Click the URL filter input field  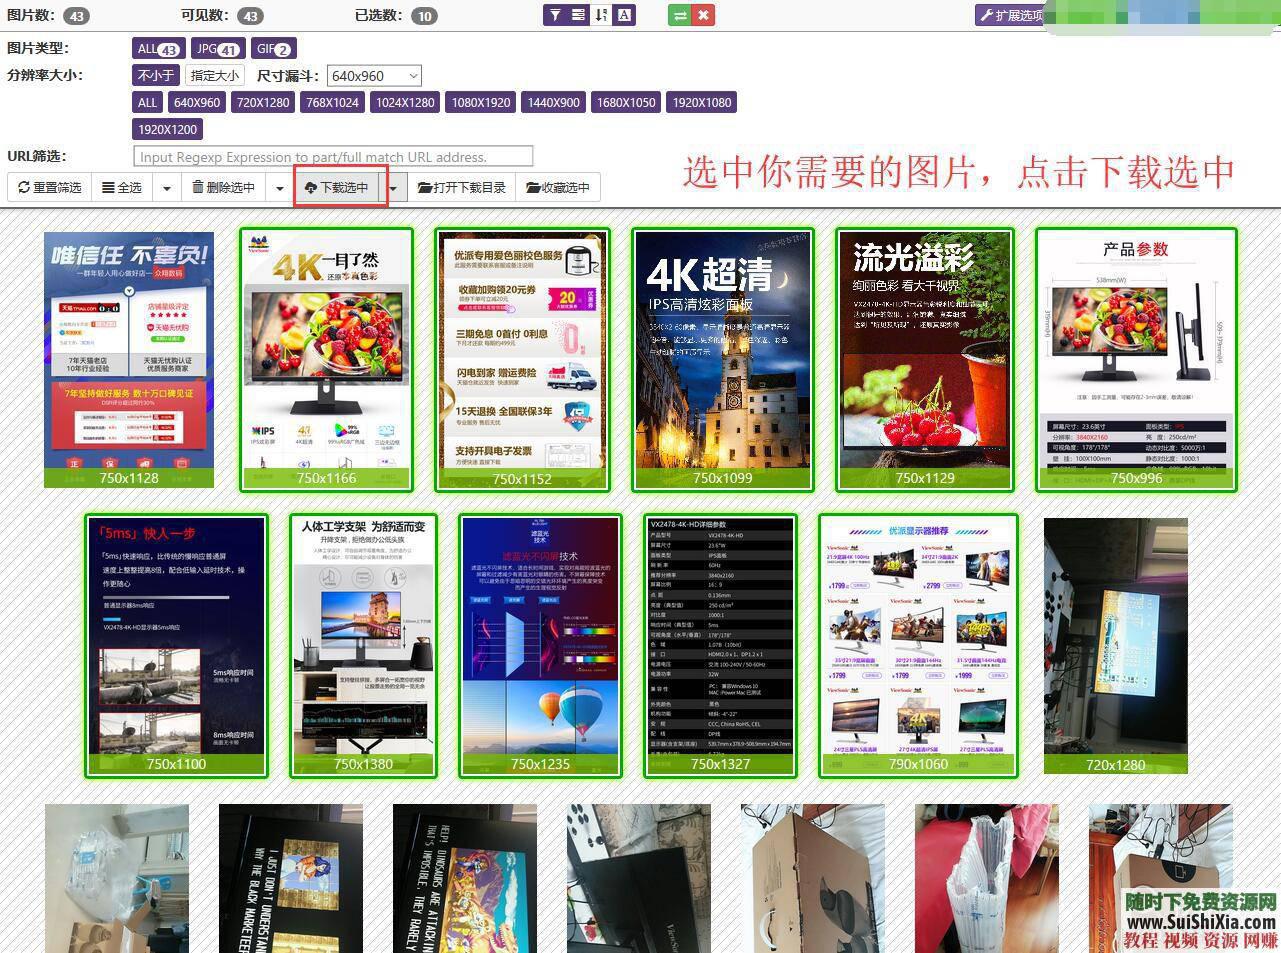(x=333, y=156)
